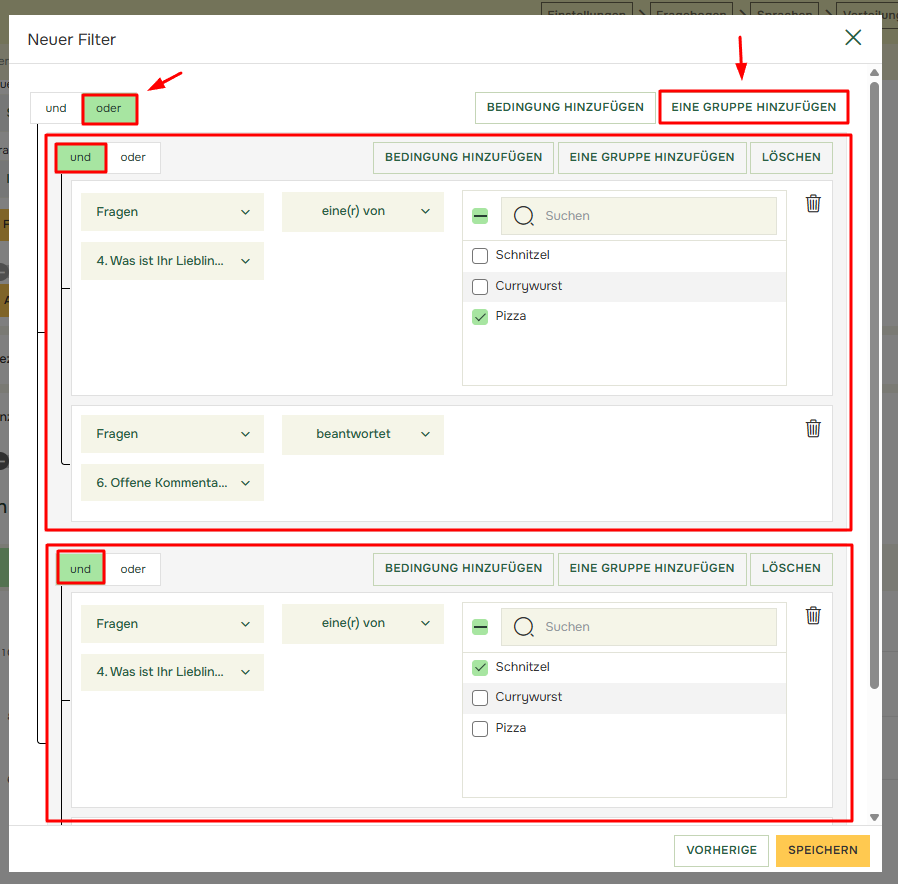Screen dimensions: 898x884
Task: Select 'oder' in the first group's operator toggle
Action: click(x=133, y=158)
